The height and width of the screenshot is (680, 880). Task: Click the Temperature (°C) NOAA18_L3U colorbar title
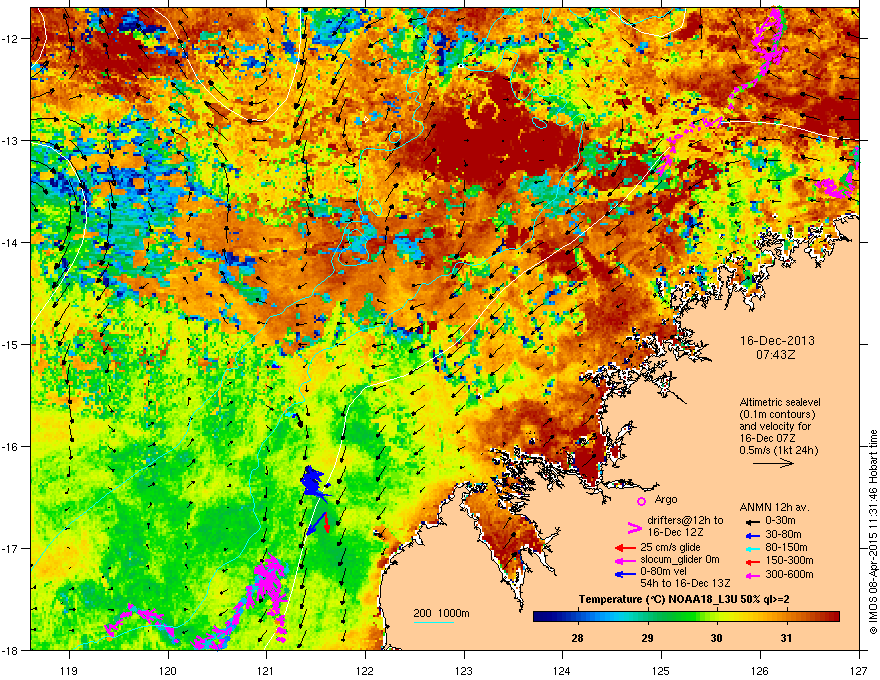[684, 600]
